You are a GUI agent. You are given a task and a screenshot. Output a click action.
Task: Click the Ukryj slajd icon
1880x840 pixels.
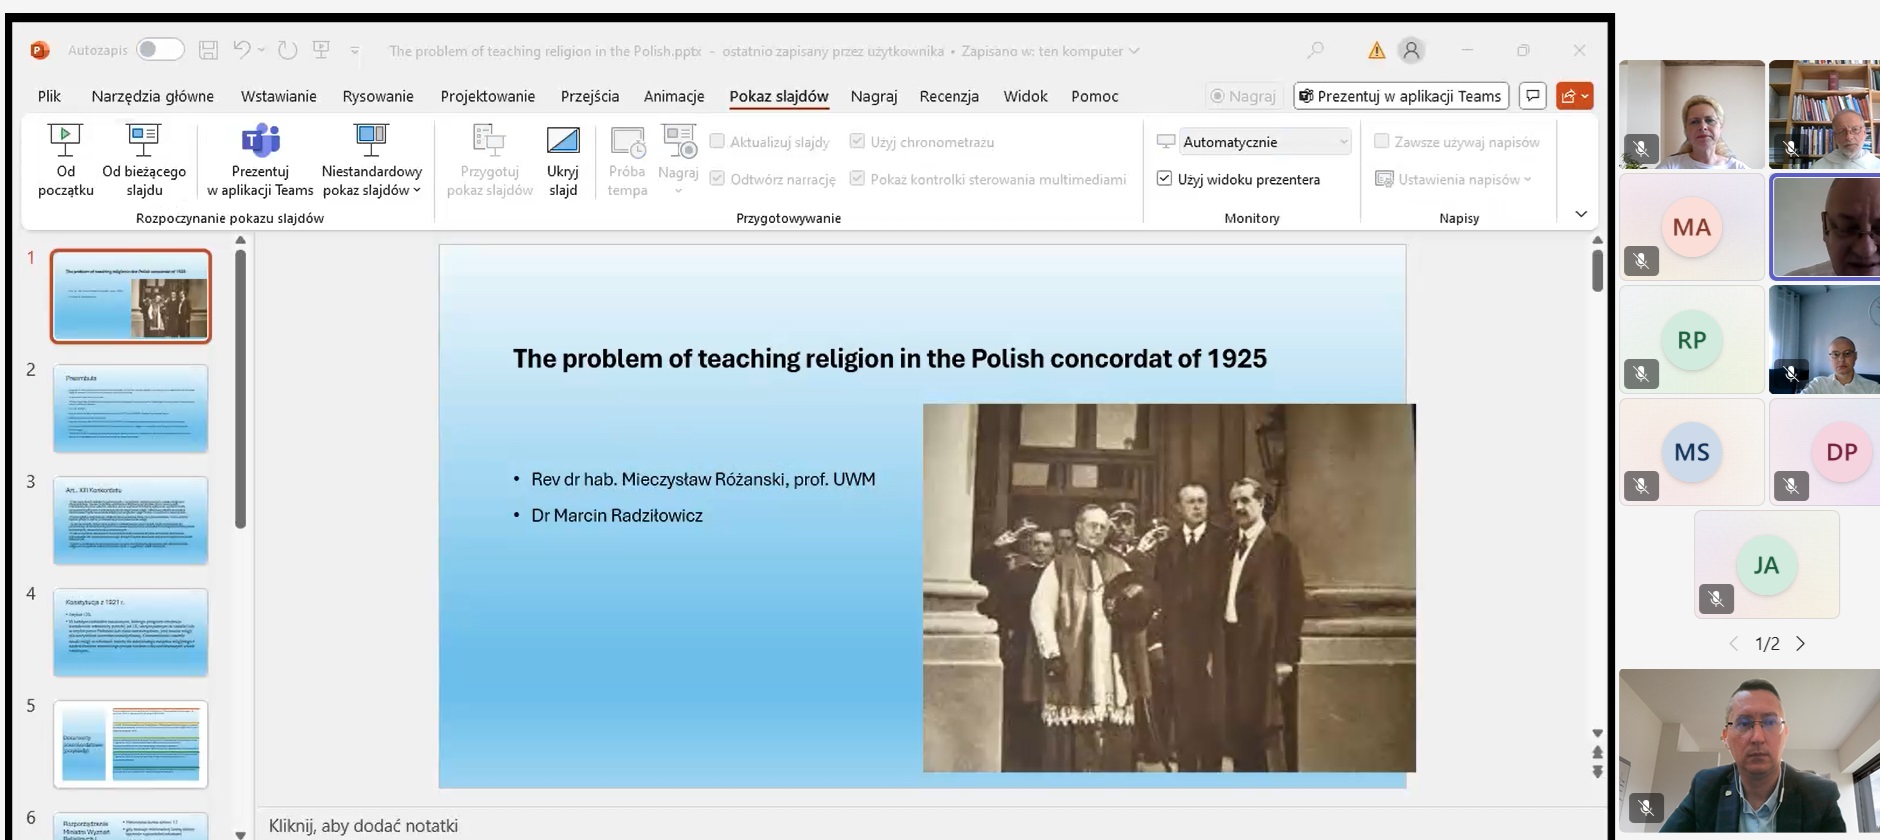pyautogui.click(x=562, y=142)
